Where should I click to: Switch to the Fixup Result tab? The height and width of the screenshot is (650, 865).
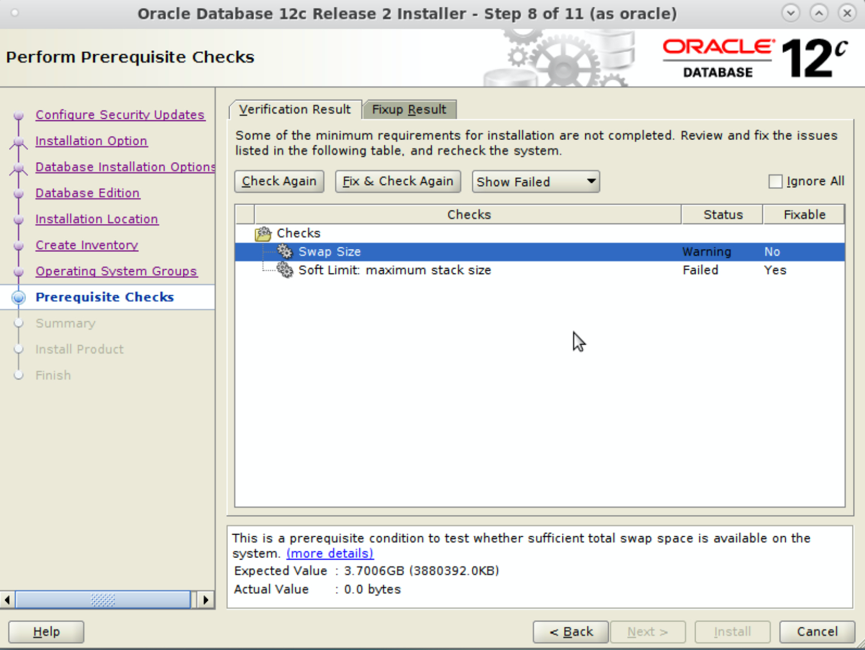(409, 109)
